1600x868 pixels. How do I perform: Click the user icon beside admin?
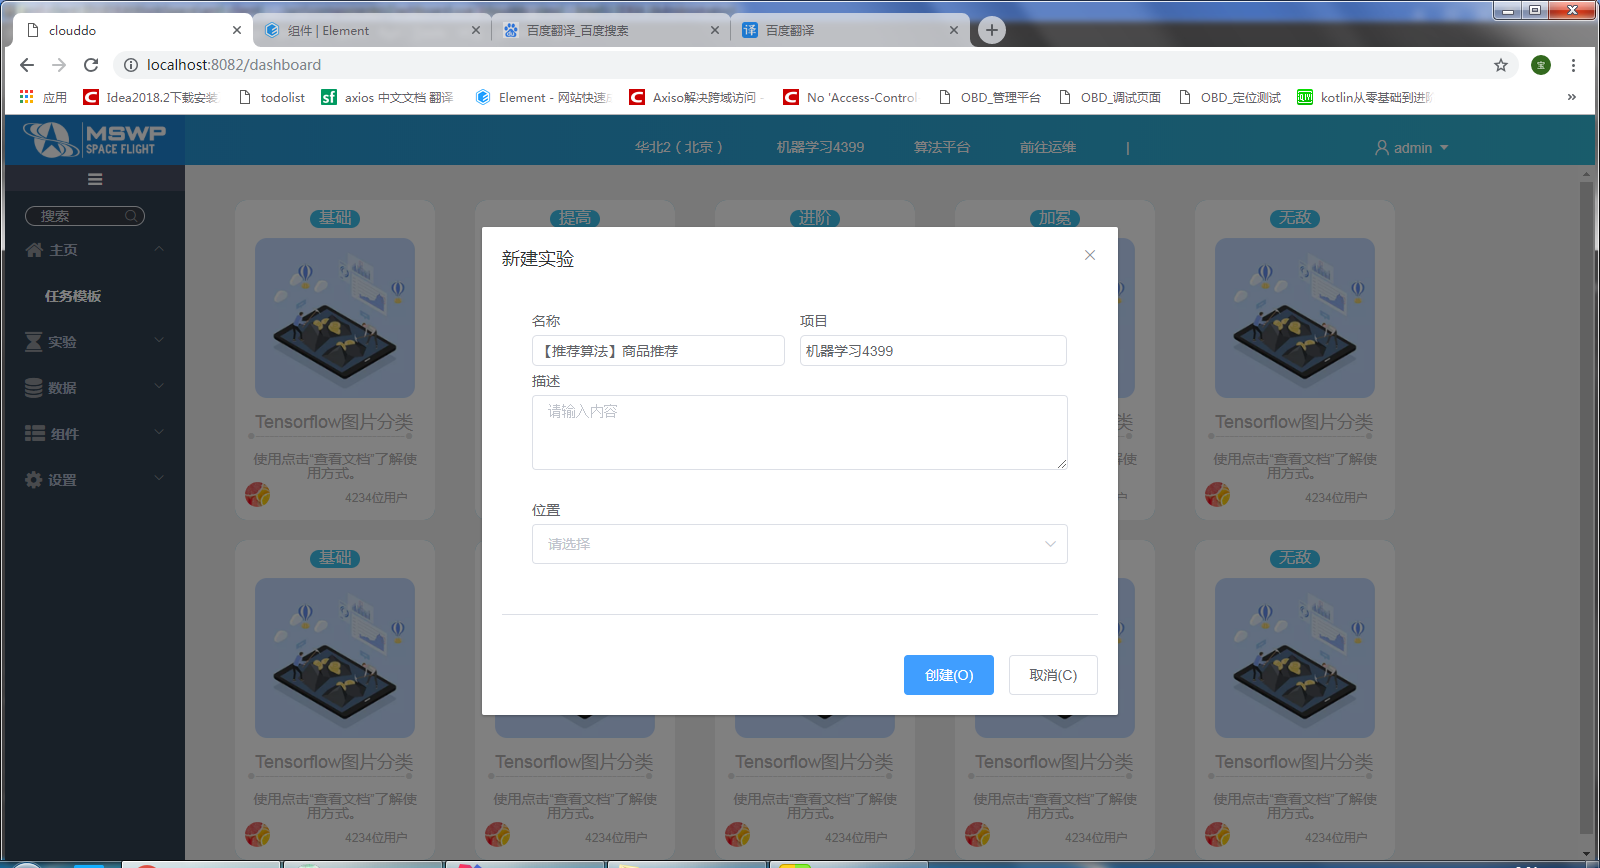click(x=1382, y=148)
